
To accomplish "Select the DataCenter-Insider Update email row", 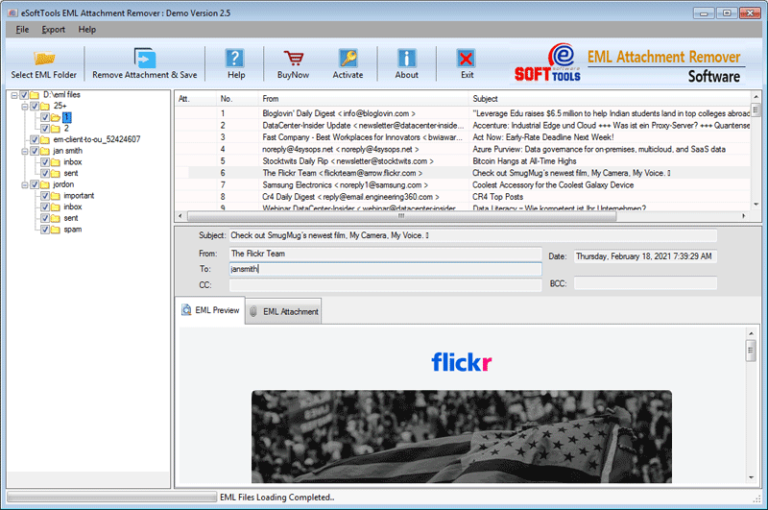I will (462, 125).
